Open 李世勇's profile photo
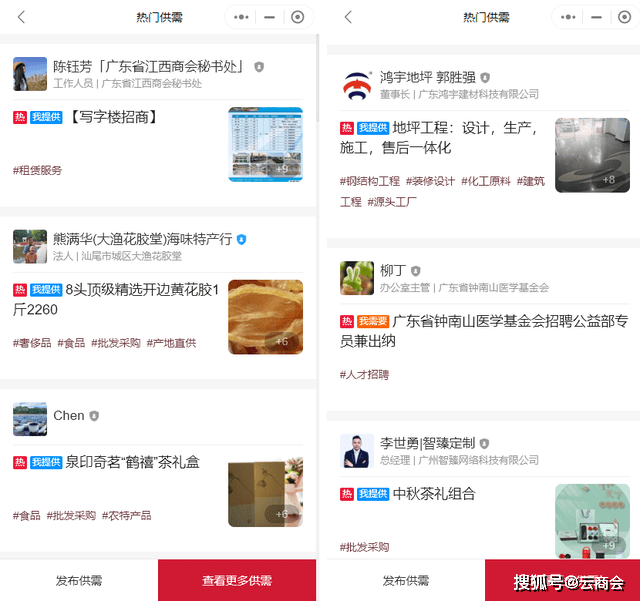 coord(356,450)
